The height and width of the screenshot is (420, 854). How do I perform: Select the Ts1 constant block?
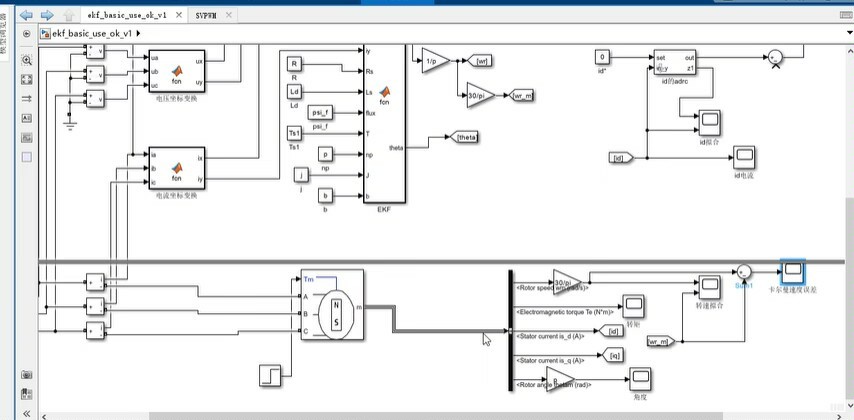coord(294,133)
